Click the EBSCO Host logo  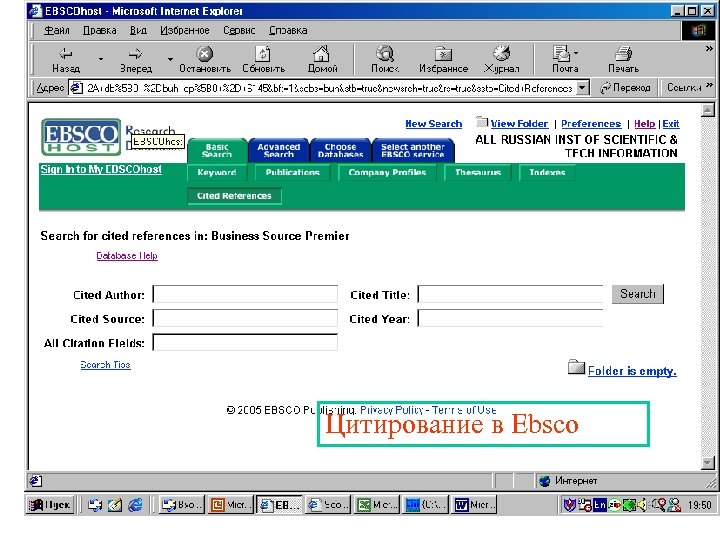click(81, 137)
